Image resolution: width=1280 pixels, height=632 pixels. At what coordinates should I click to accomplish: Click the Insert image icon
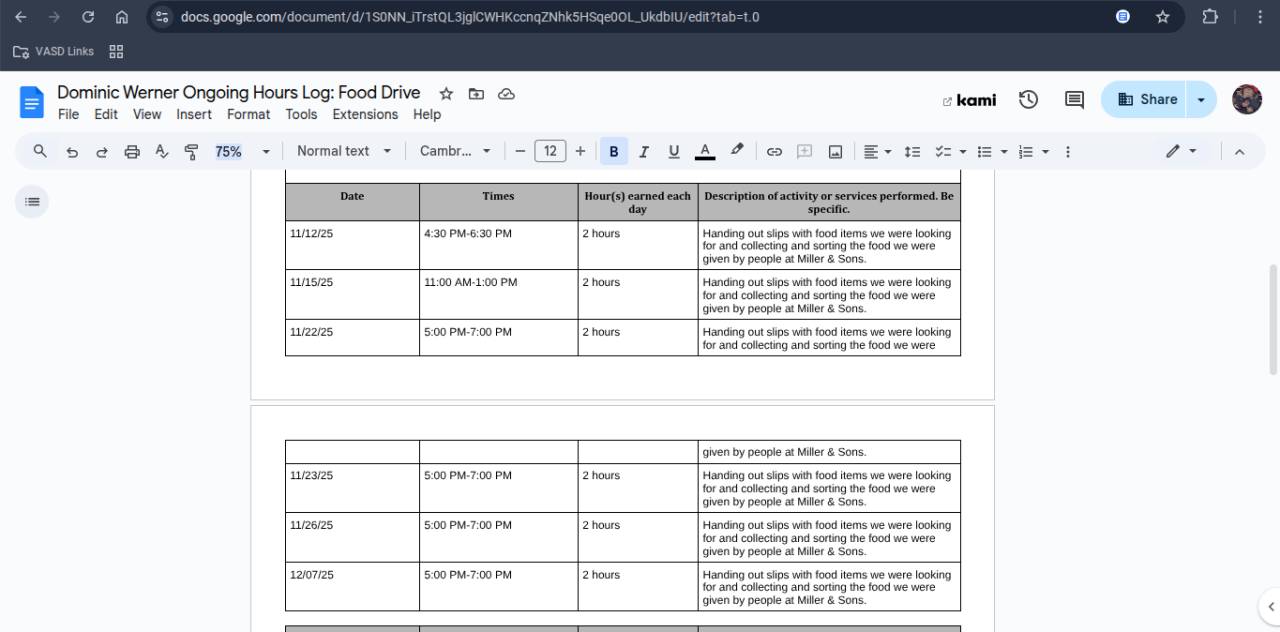(835, 152)
